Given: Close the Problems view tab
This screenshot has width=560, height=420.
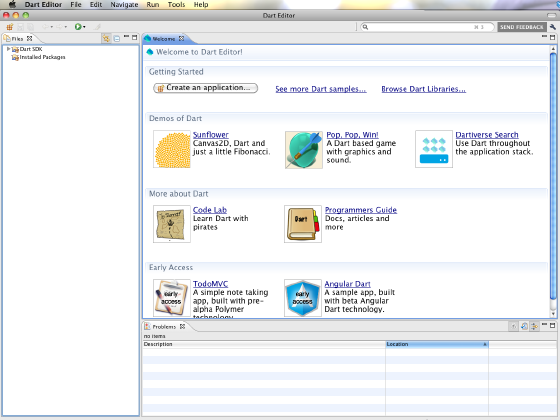Looking at the screenshot, I should coord(182,326).
